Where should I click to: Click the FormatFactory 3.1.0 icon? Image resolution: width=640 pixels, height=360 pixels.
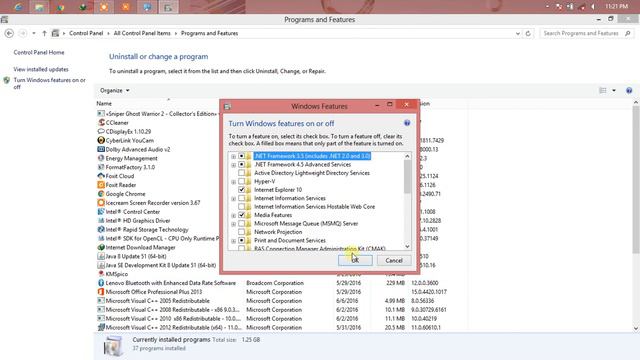coord(101,167)
